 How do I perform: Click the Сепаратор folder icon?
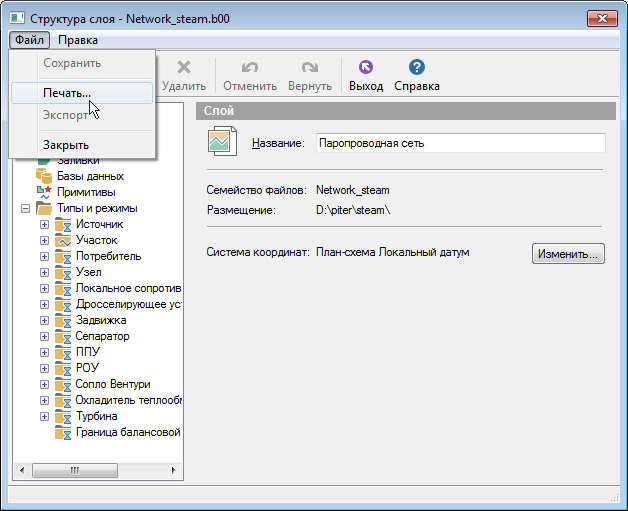click(63, 337)
